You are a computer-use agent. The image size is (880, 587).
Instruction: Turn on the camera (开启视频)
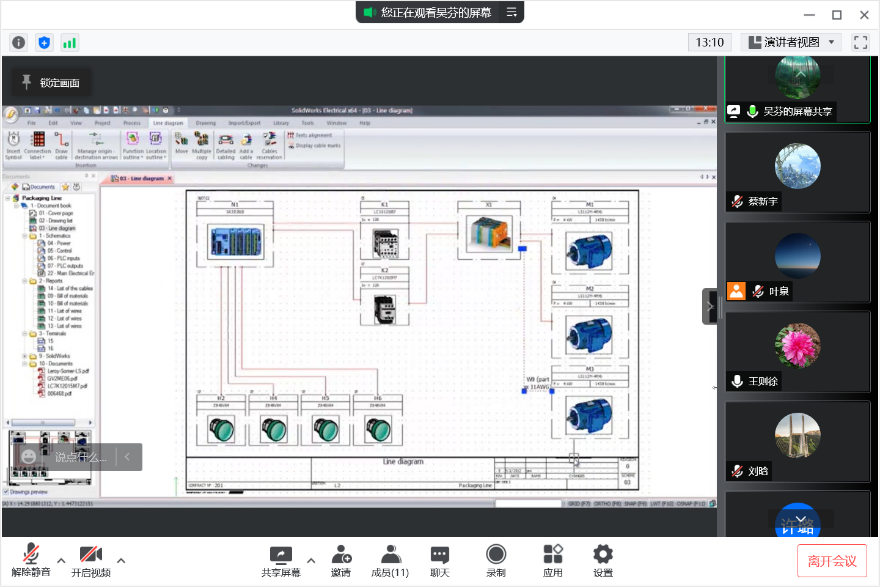(x=90, y=555)
